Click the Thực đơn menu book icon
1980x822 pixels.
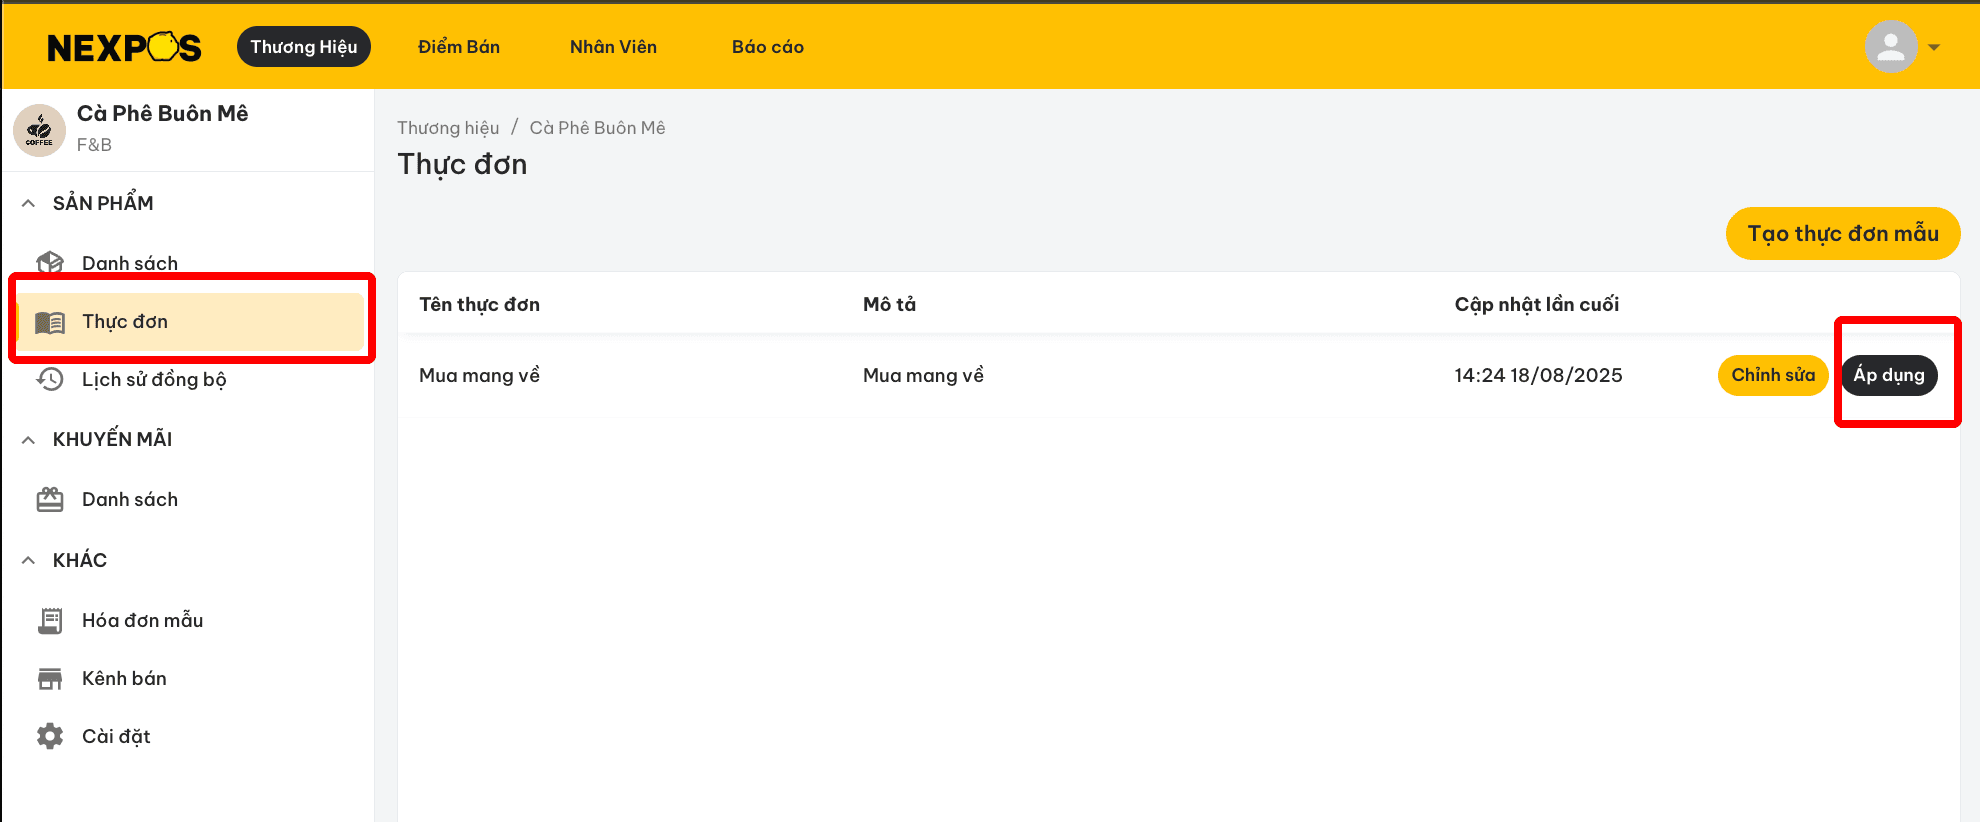50,322
